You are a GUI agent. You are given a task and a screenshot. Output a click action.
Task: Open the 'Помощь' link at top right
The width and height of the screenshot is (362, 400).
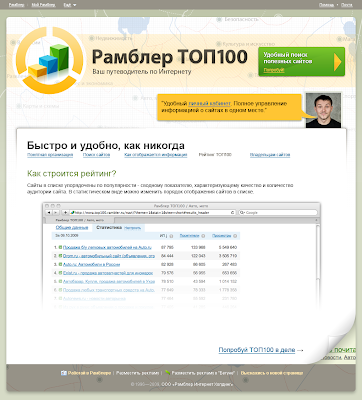click(x=326, y=5)
